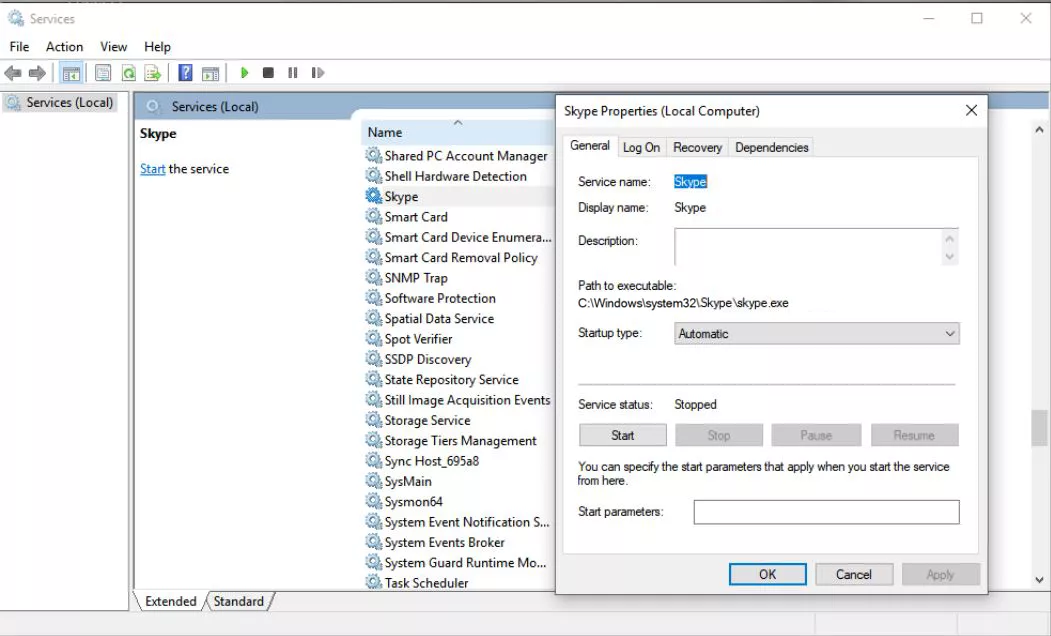Toggle Show/Hide Console Tree icon
This screenshot has width=1051, height=636.
[71, 73]
